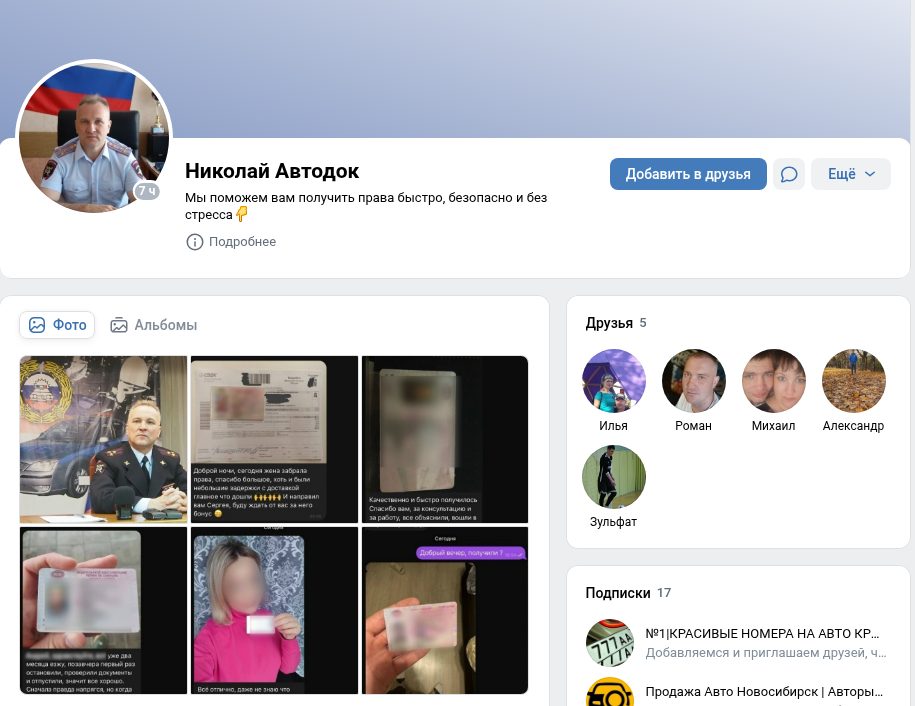The width and height of the screenshot is (915, 706).
Task: Open photo of officer at desk with microphone
Action: [x=103, y=439]
